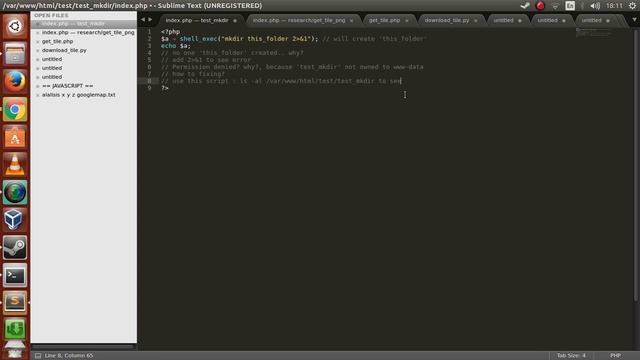Select index.php — test_mkdir in Open Files
Screen dimensions: 640x360
84,24
